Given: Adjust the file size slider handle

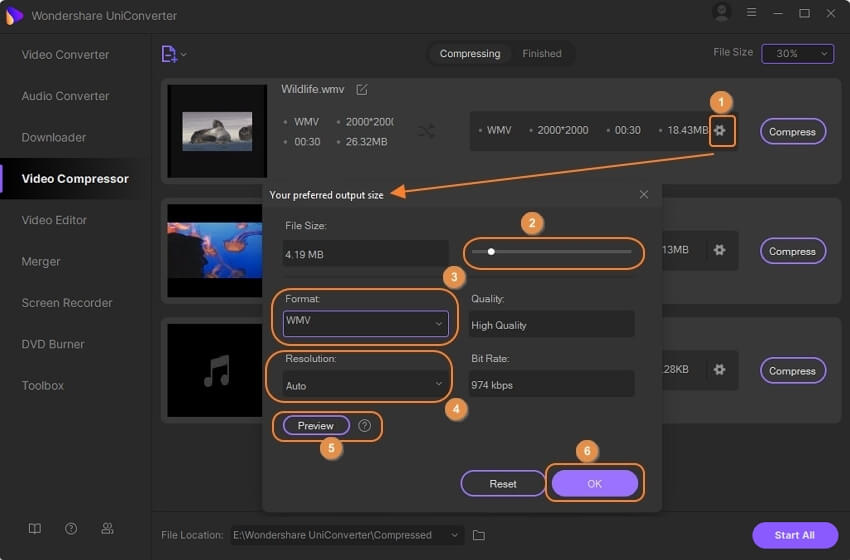Looking at the screenshot, I should tap(491, 252).
